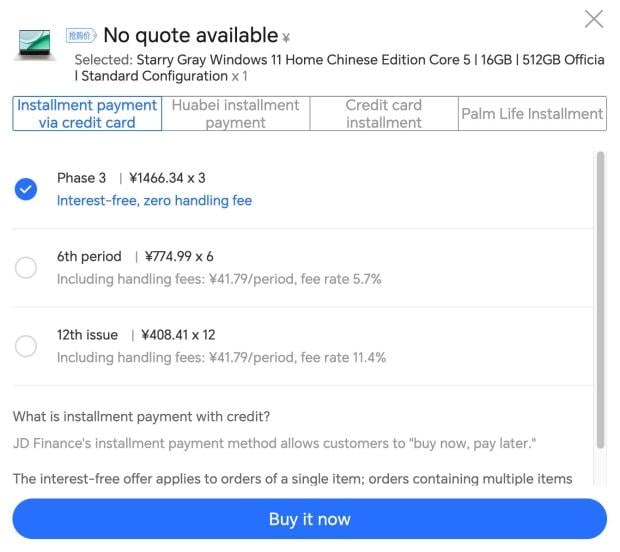The width and height of the screenshot is (620, 552).
Task: Click the yen symbol beside the price heading
Action: click(x=286, y=38)
